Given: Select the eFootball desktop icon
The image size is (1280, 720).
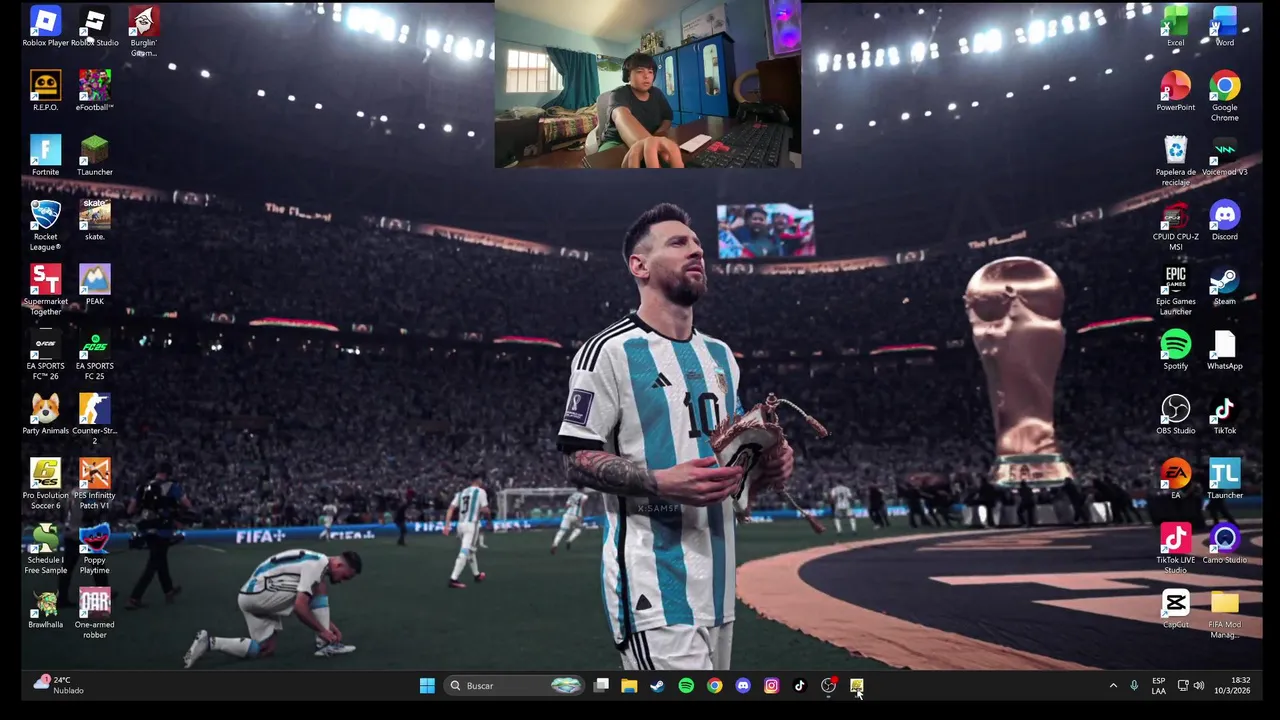Looking at the screenshot, I should [94, 91].
